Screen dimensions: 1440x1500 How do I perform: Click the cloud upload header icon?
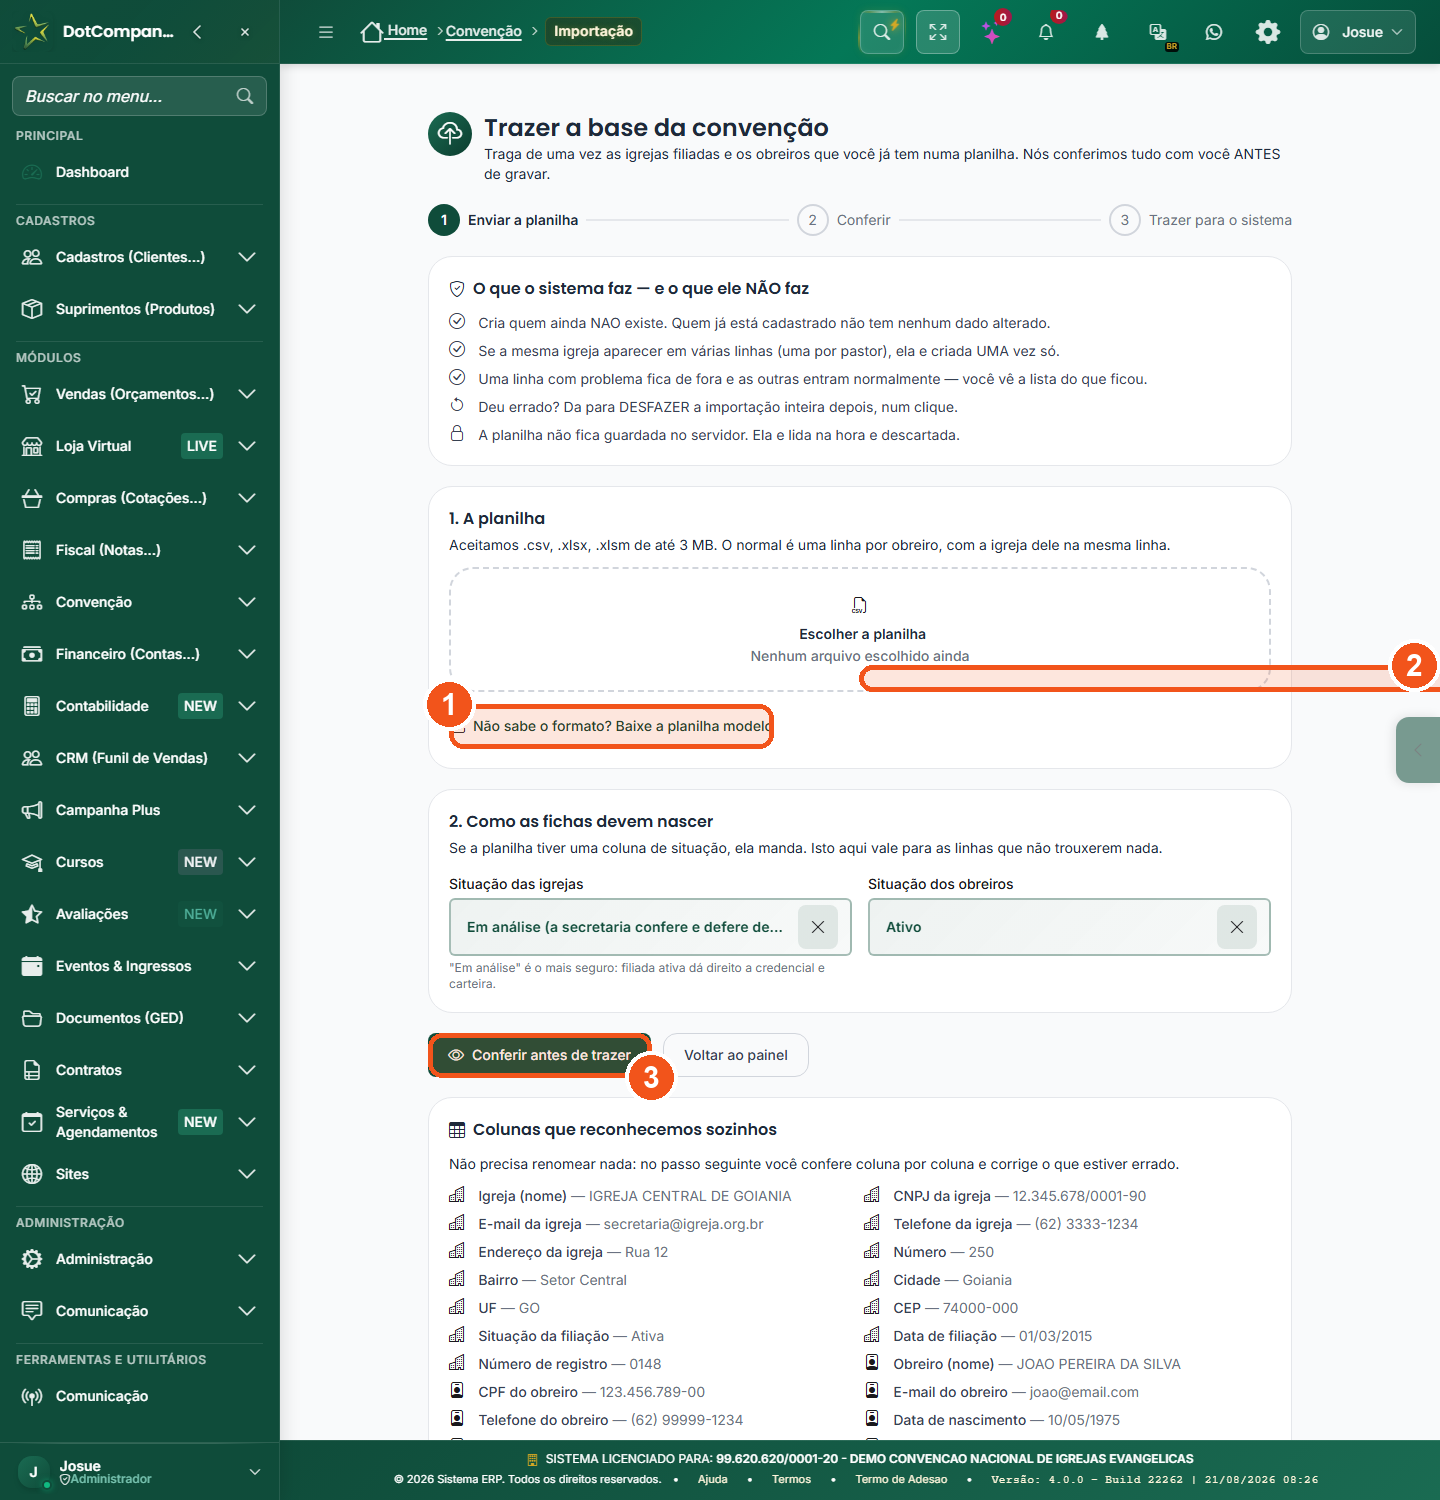pyautogui.click(x=450, y=134)
